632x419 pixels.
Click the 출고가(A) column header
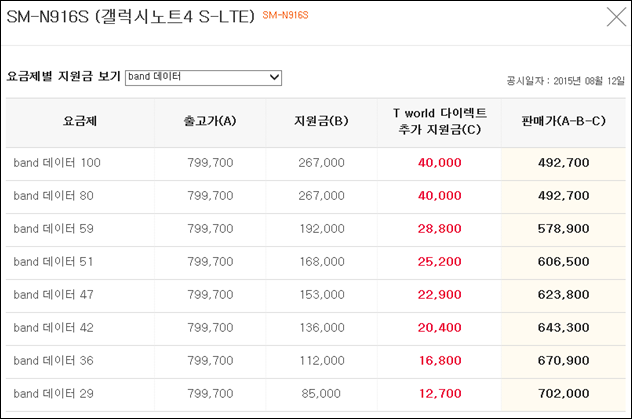tap(210, 121)
